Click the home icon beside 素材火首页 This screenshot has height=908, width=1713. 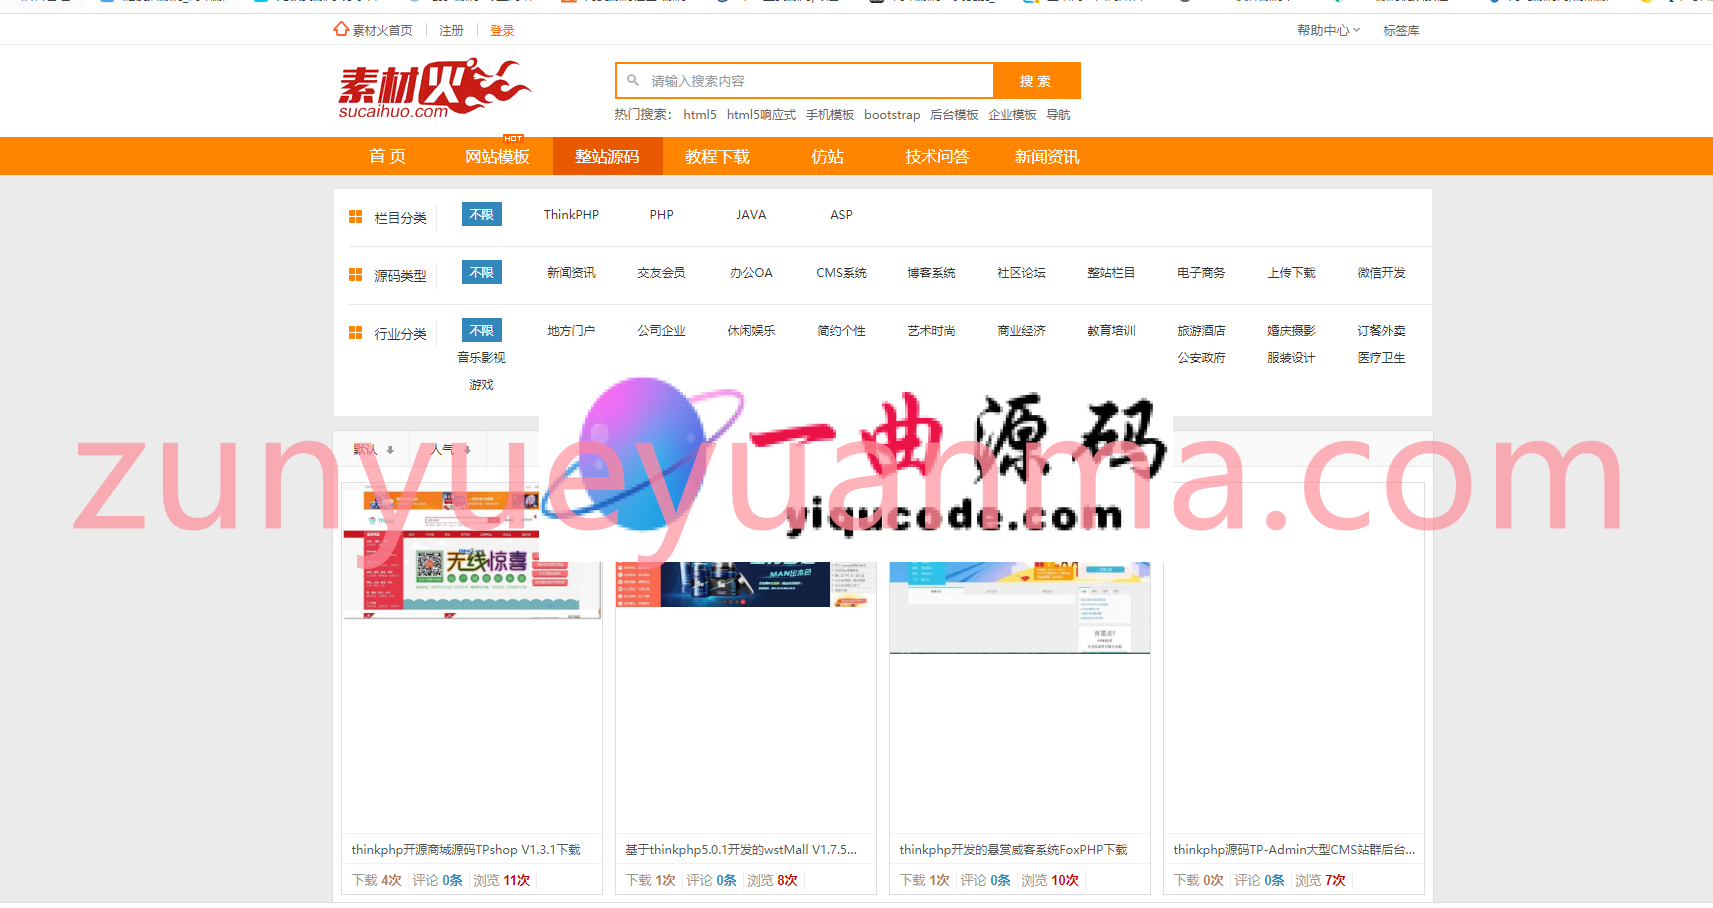click(x=341, y=29)
